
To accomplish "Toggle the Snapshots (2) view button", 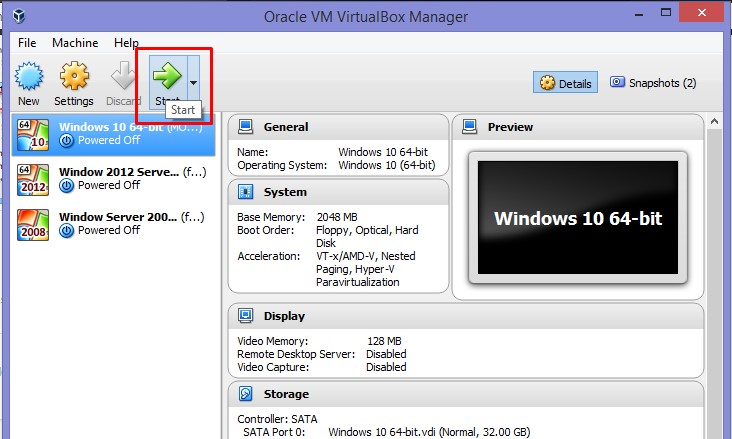I will (653, 83).
